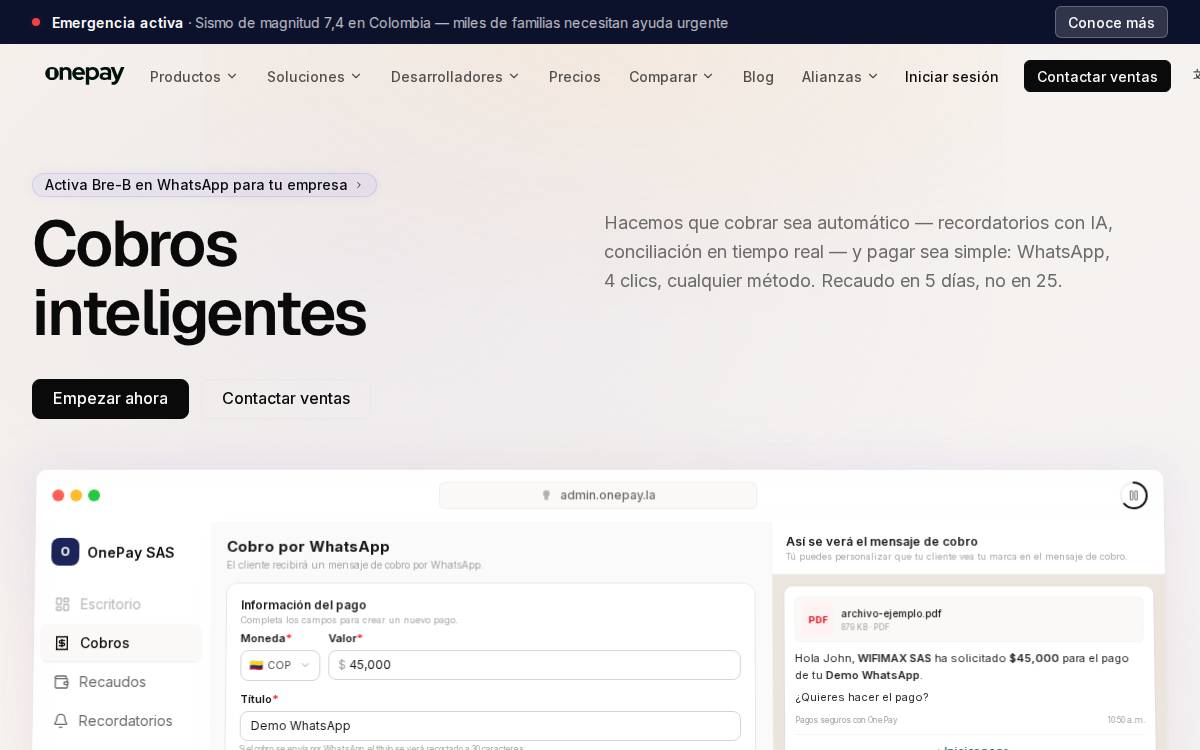Click the Emergencia activa banner text
The height and width of the screenshot is (750, 1200).
[117, 22]
